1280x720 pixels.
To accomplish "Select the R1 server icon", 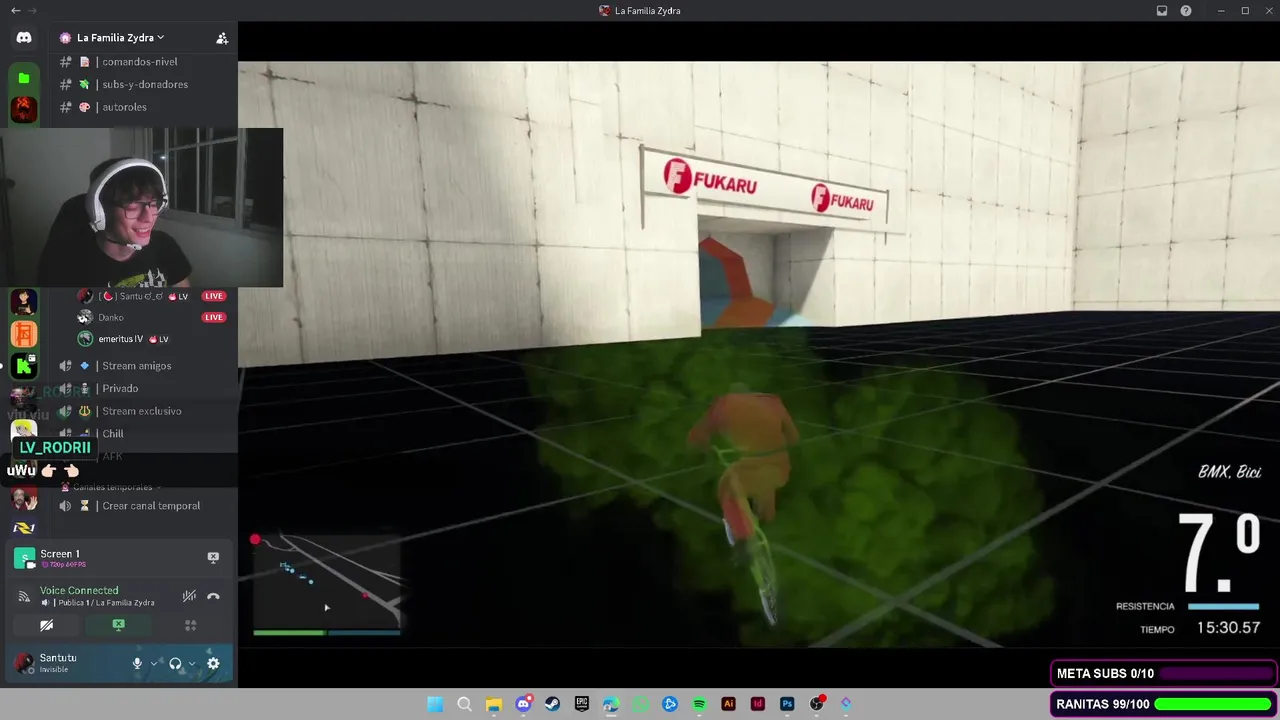I will [24, 528].
